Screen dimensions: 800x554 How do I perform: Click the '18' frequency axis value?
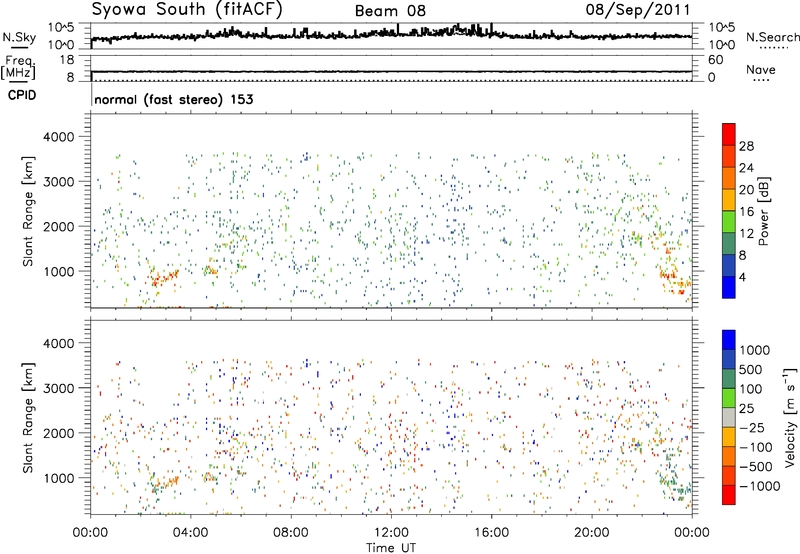click(x=67, y=60)
